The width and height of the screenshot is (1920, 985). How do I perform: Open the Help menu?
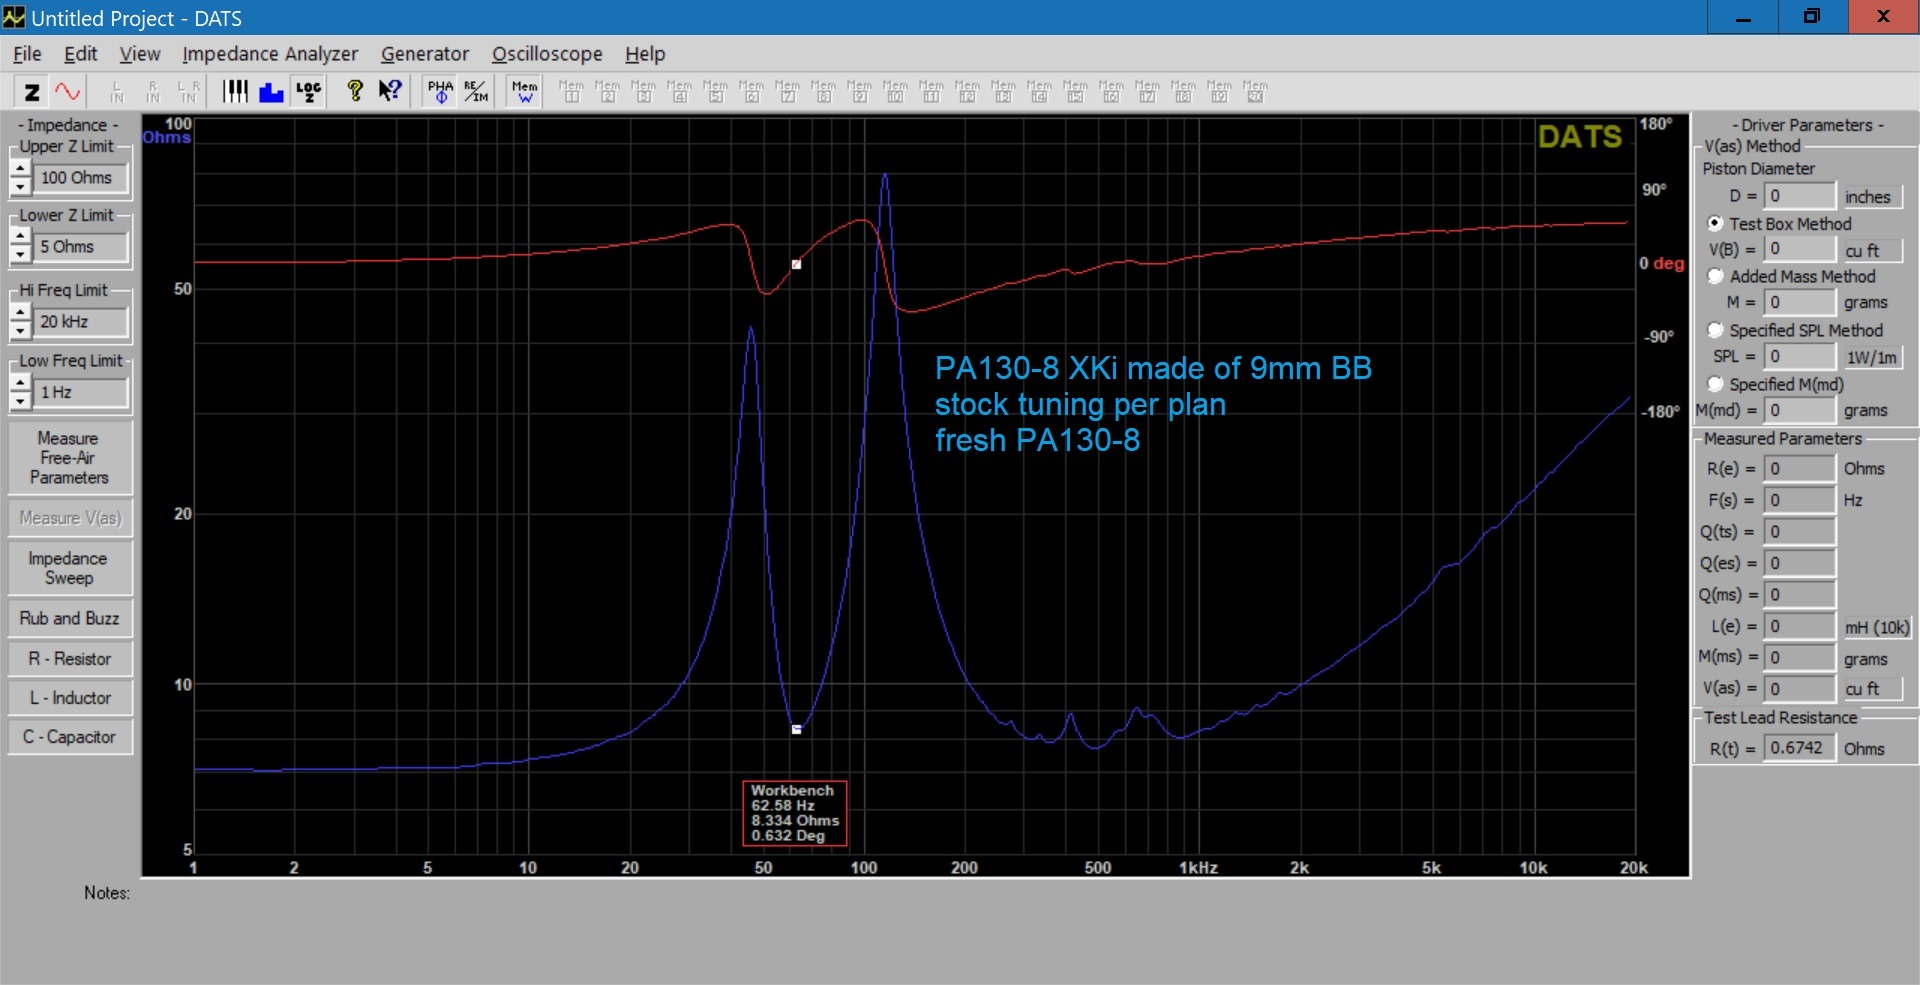645,54
